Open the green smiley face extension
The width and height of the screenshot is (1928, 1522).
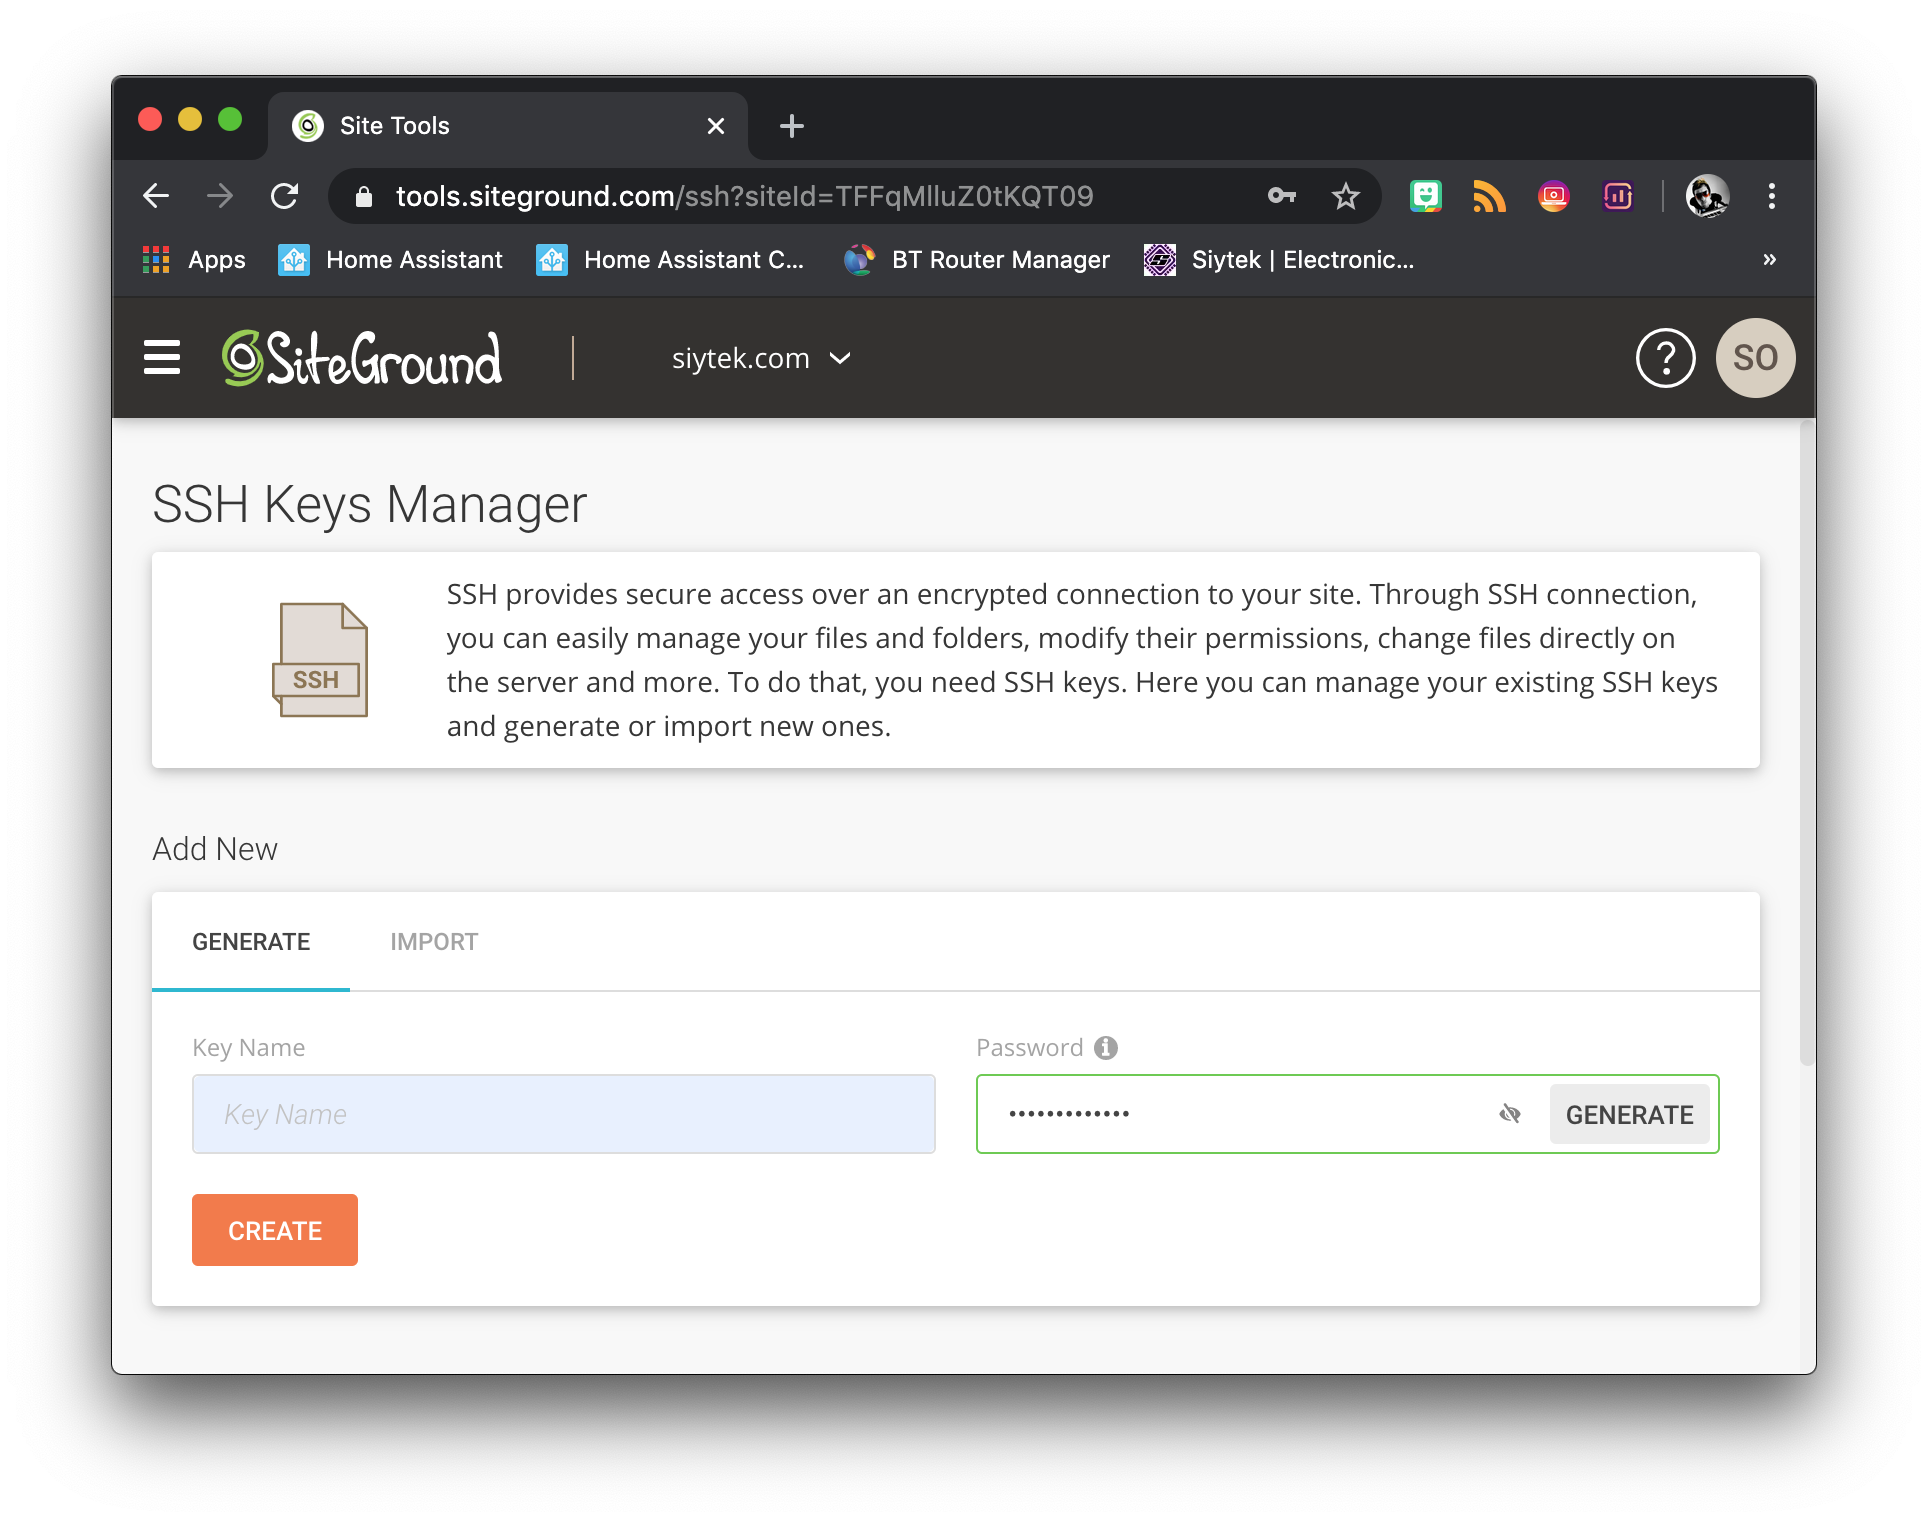point(1425,196)
